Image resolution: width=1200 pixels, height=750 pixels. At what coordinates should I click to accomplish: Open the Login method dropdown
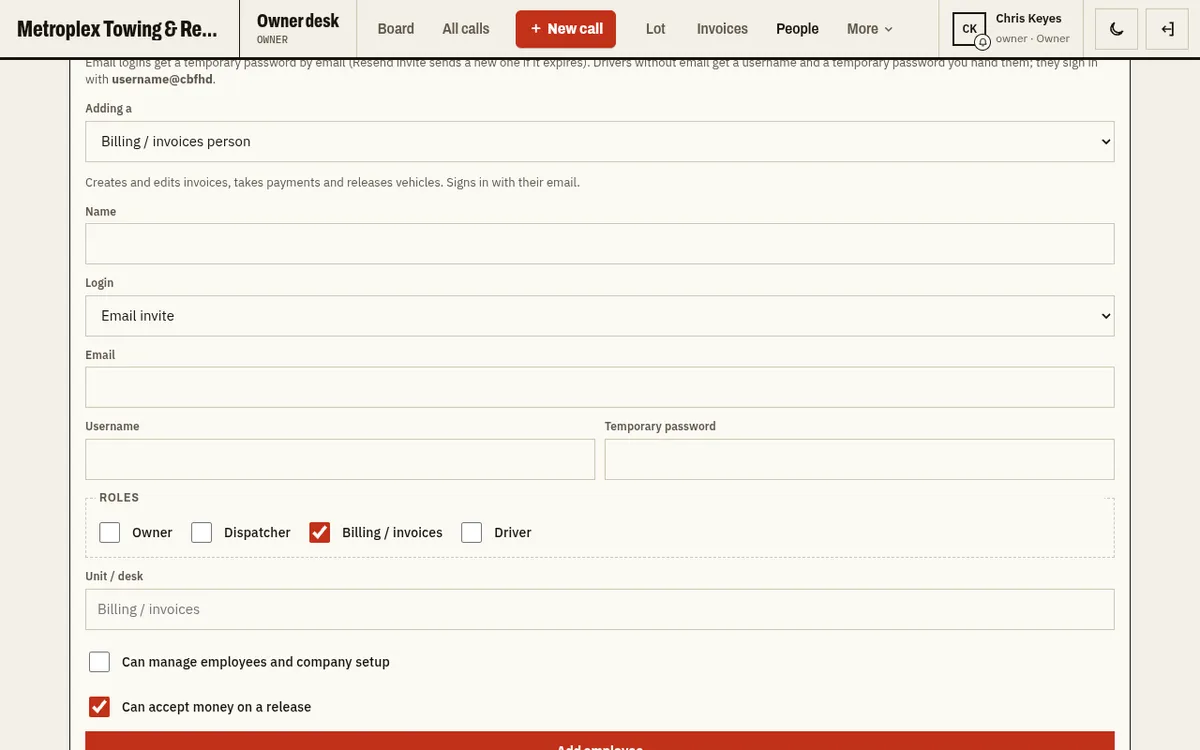(600, 315)
